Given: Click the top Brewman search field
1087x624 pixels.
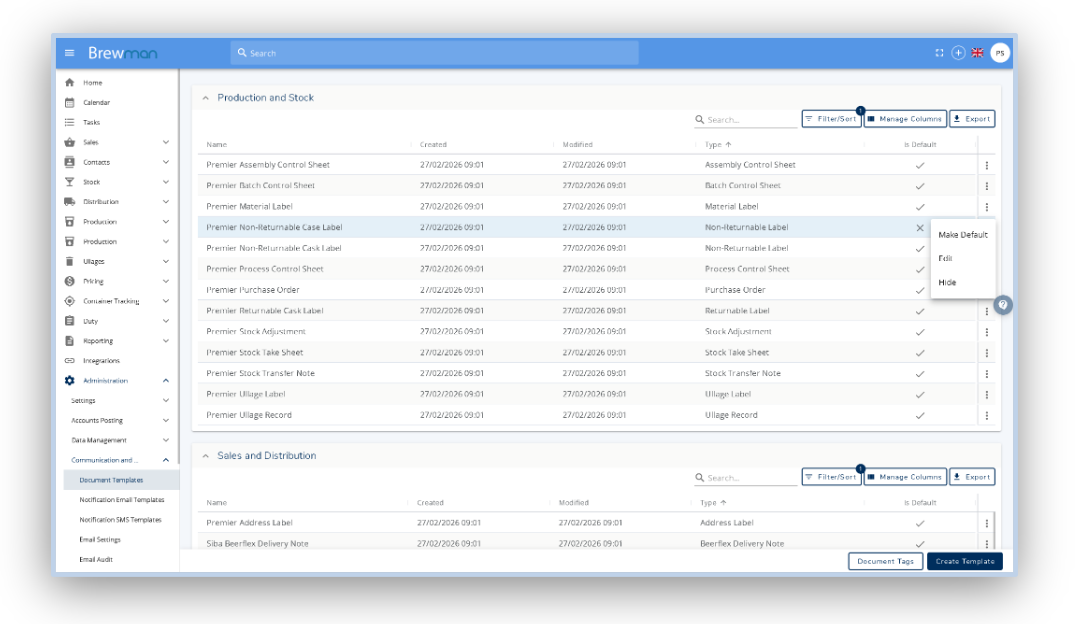Looking at the screenshot, I should click(434, 53).
